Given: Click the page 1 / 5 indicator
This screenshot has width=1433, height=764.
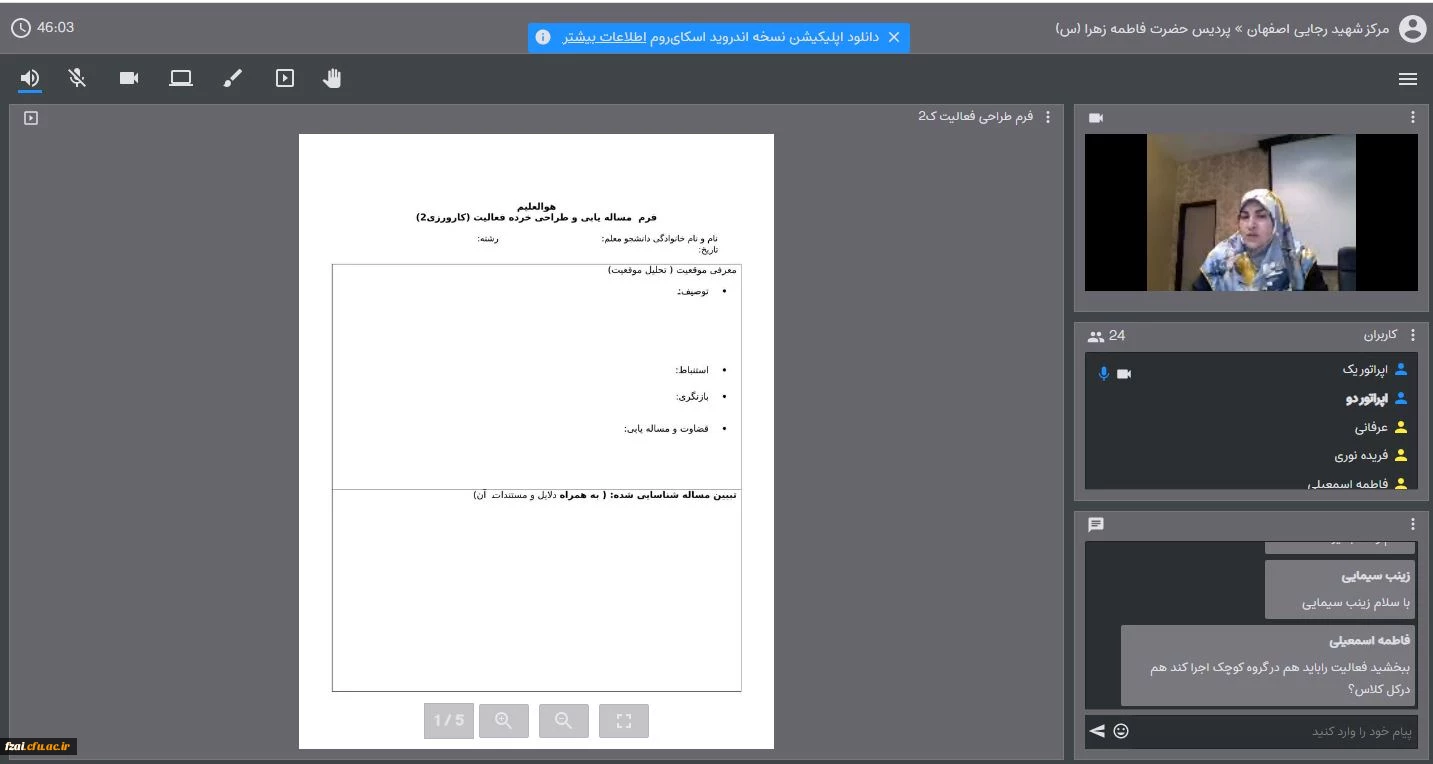Looking at the screenshot, I should tap(448, 721).
